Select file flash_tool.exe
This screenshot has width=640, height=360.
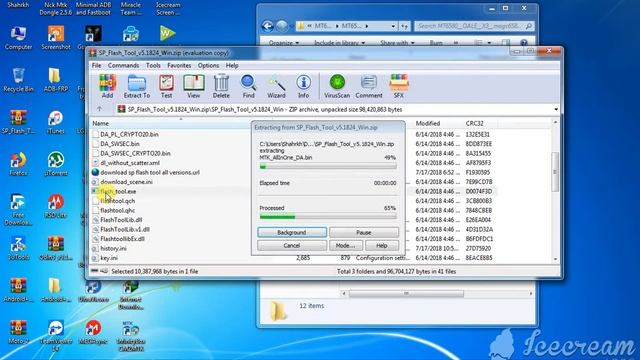(x=118, y=191)
